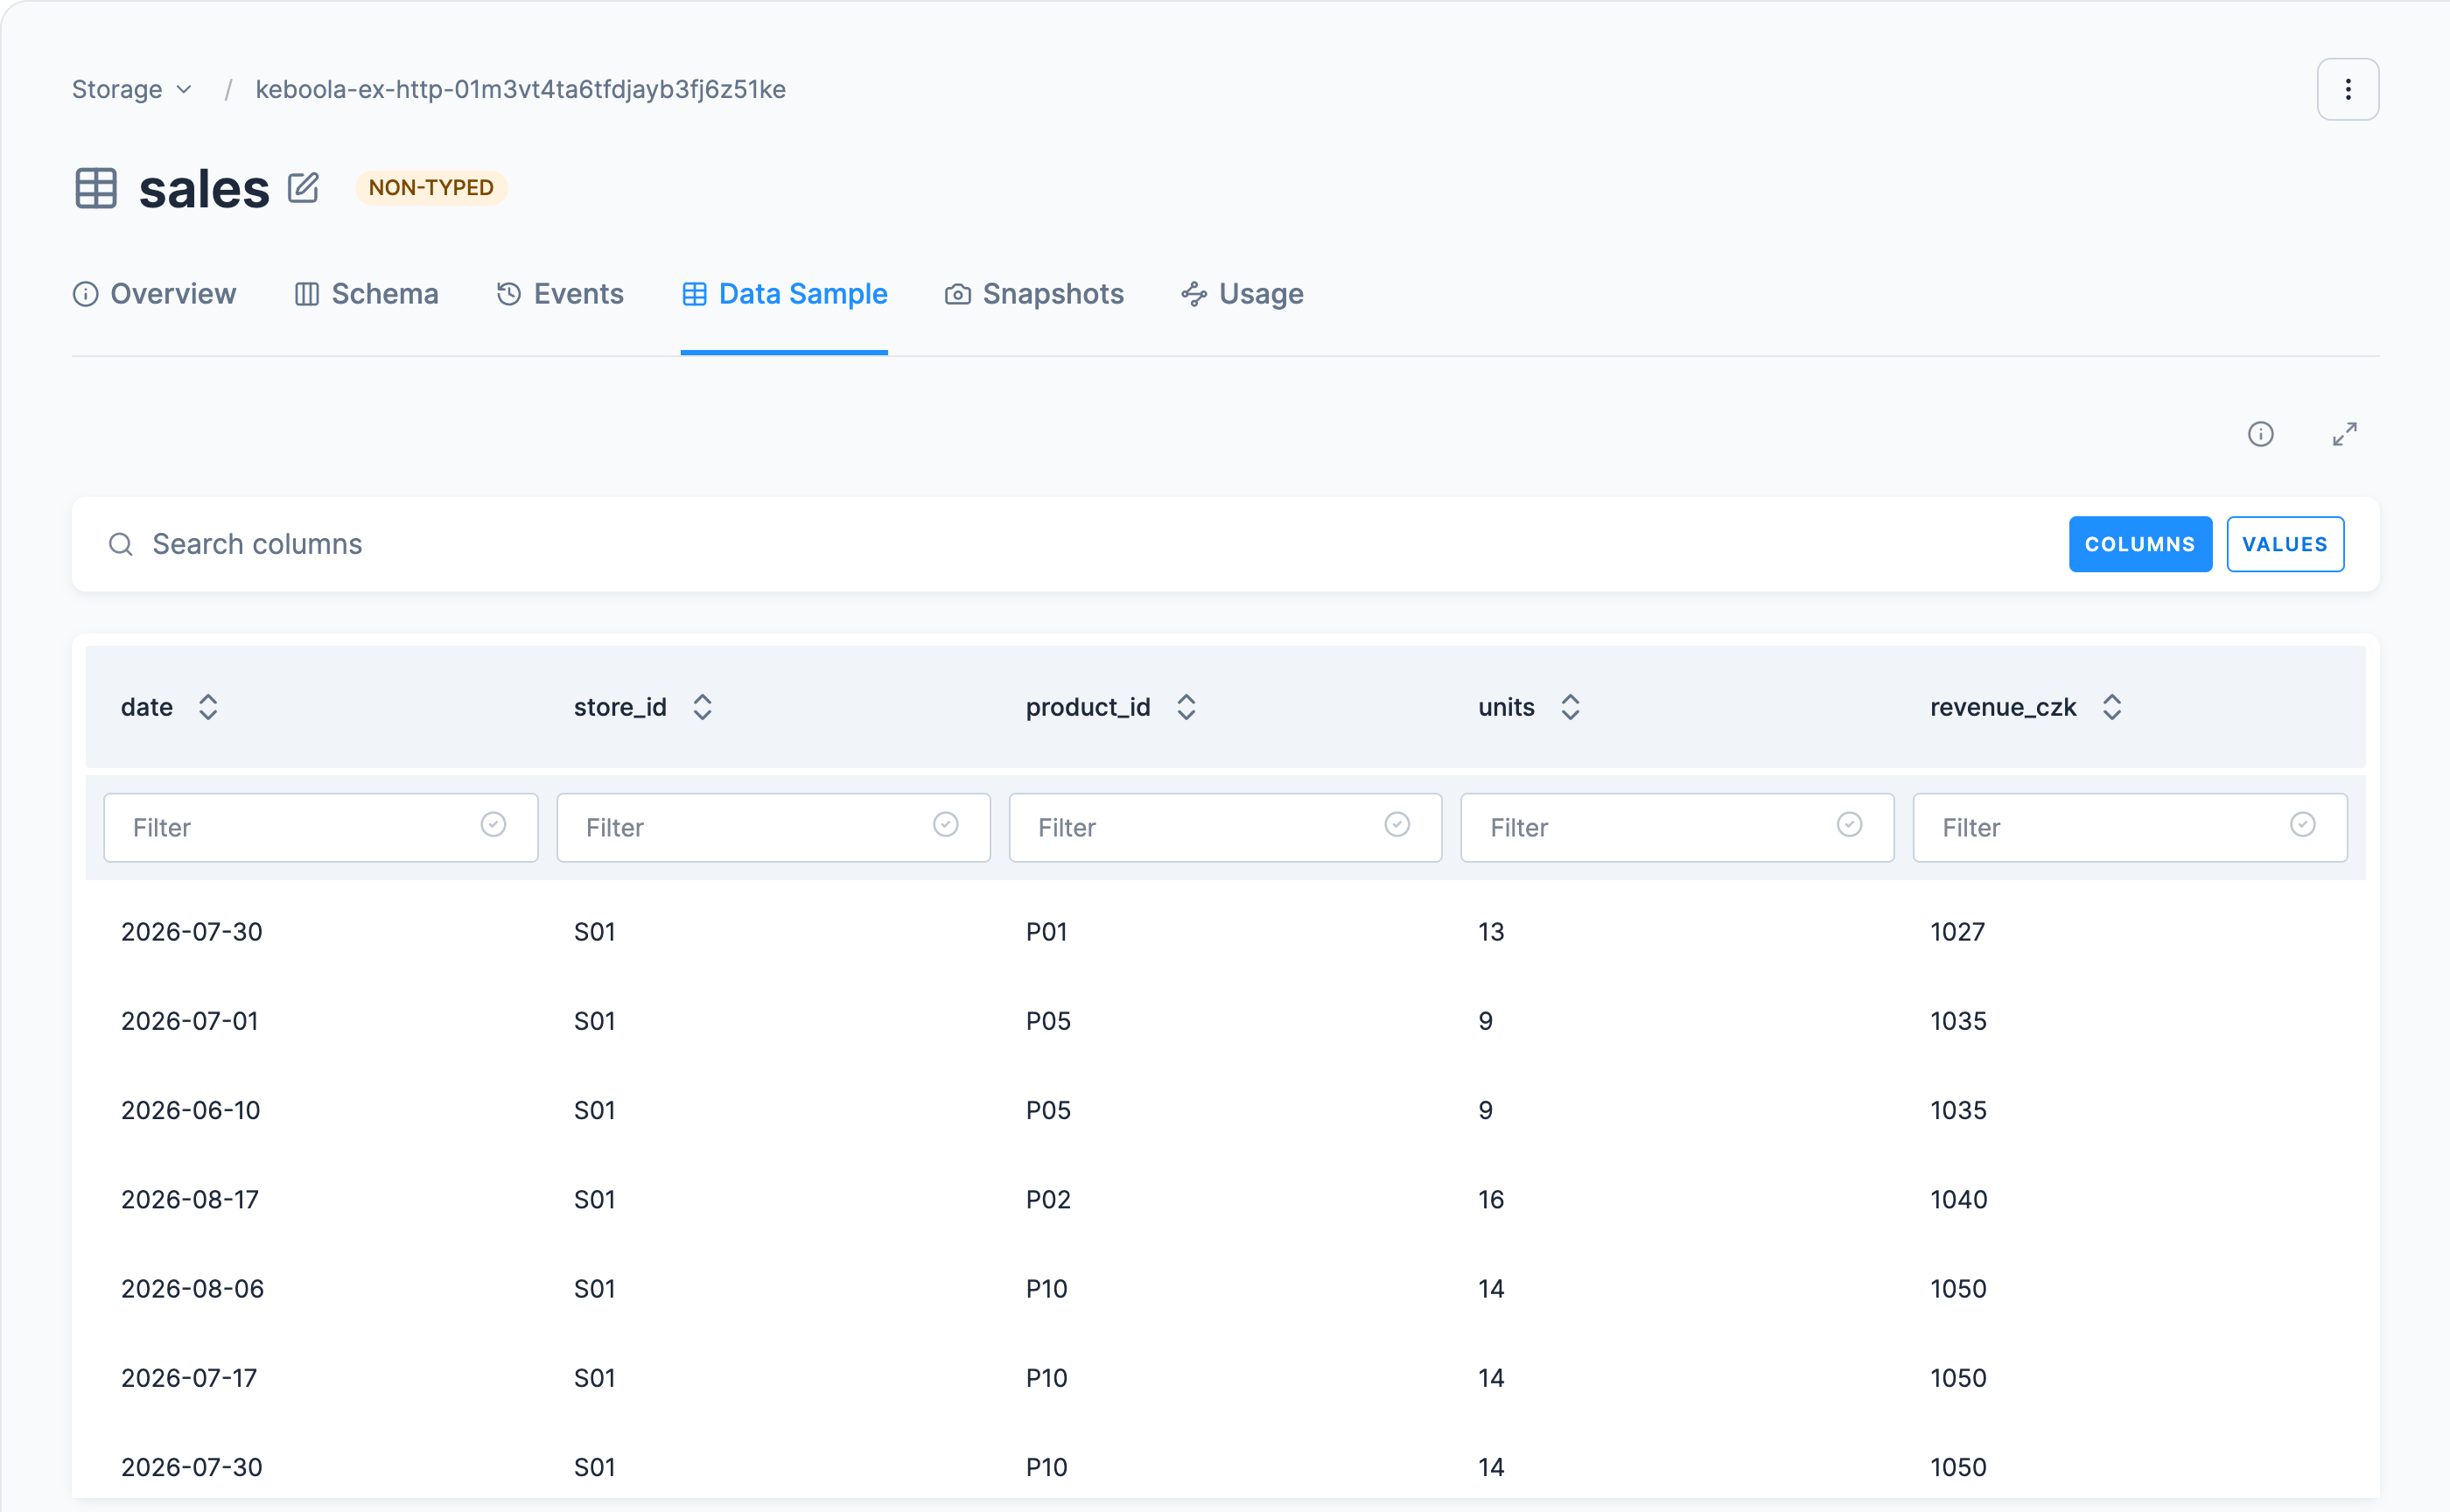Select the Data Sample tab
2450x1512 pixels.
point(784,294)
